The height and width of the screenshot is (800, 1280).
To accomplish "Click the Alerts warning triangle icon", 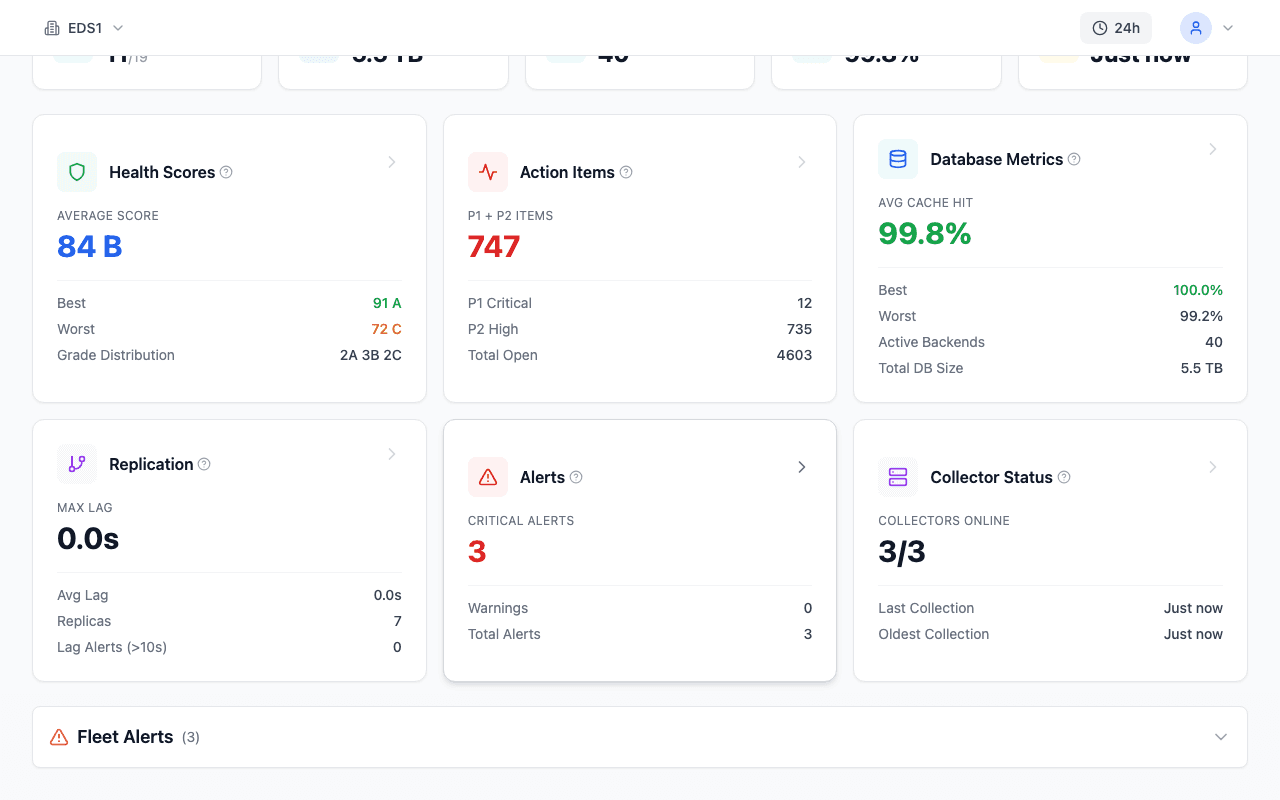I will (488, 477).
